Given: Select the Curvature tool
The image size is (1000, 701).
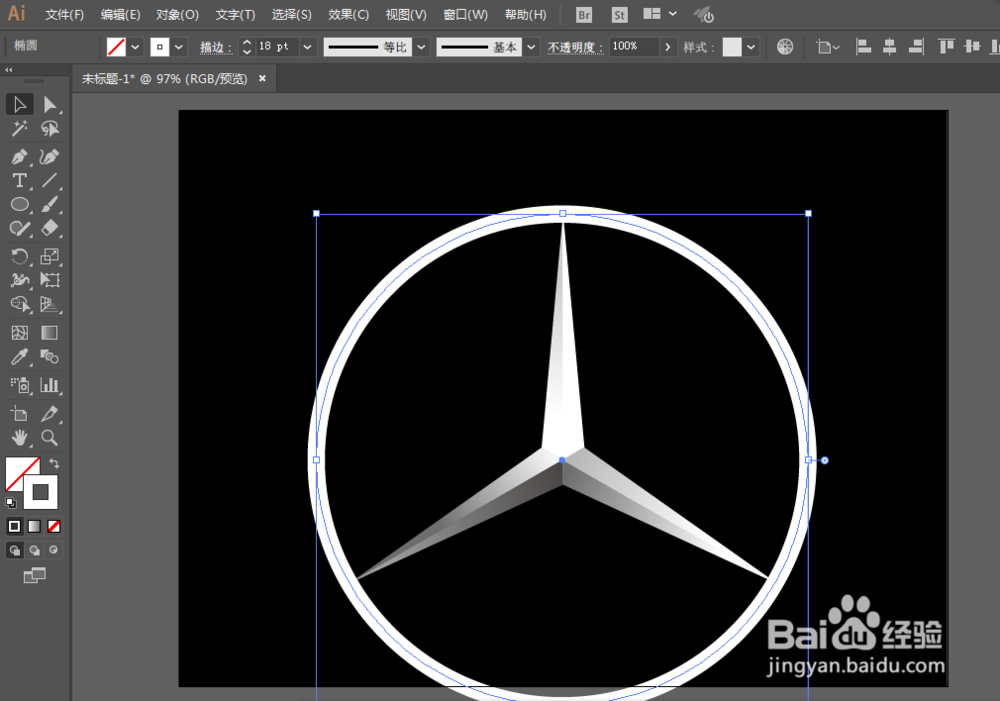Looking at the screenshot, I should [x=50, y=157].
